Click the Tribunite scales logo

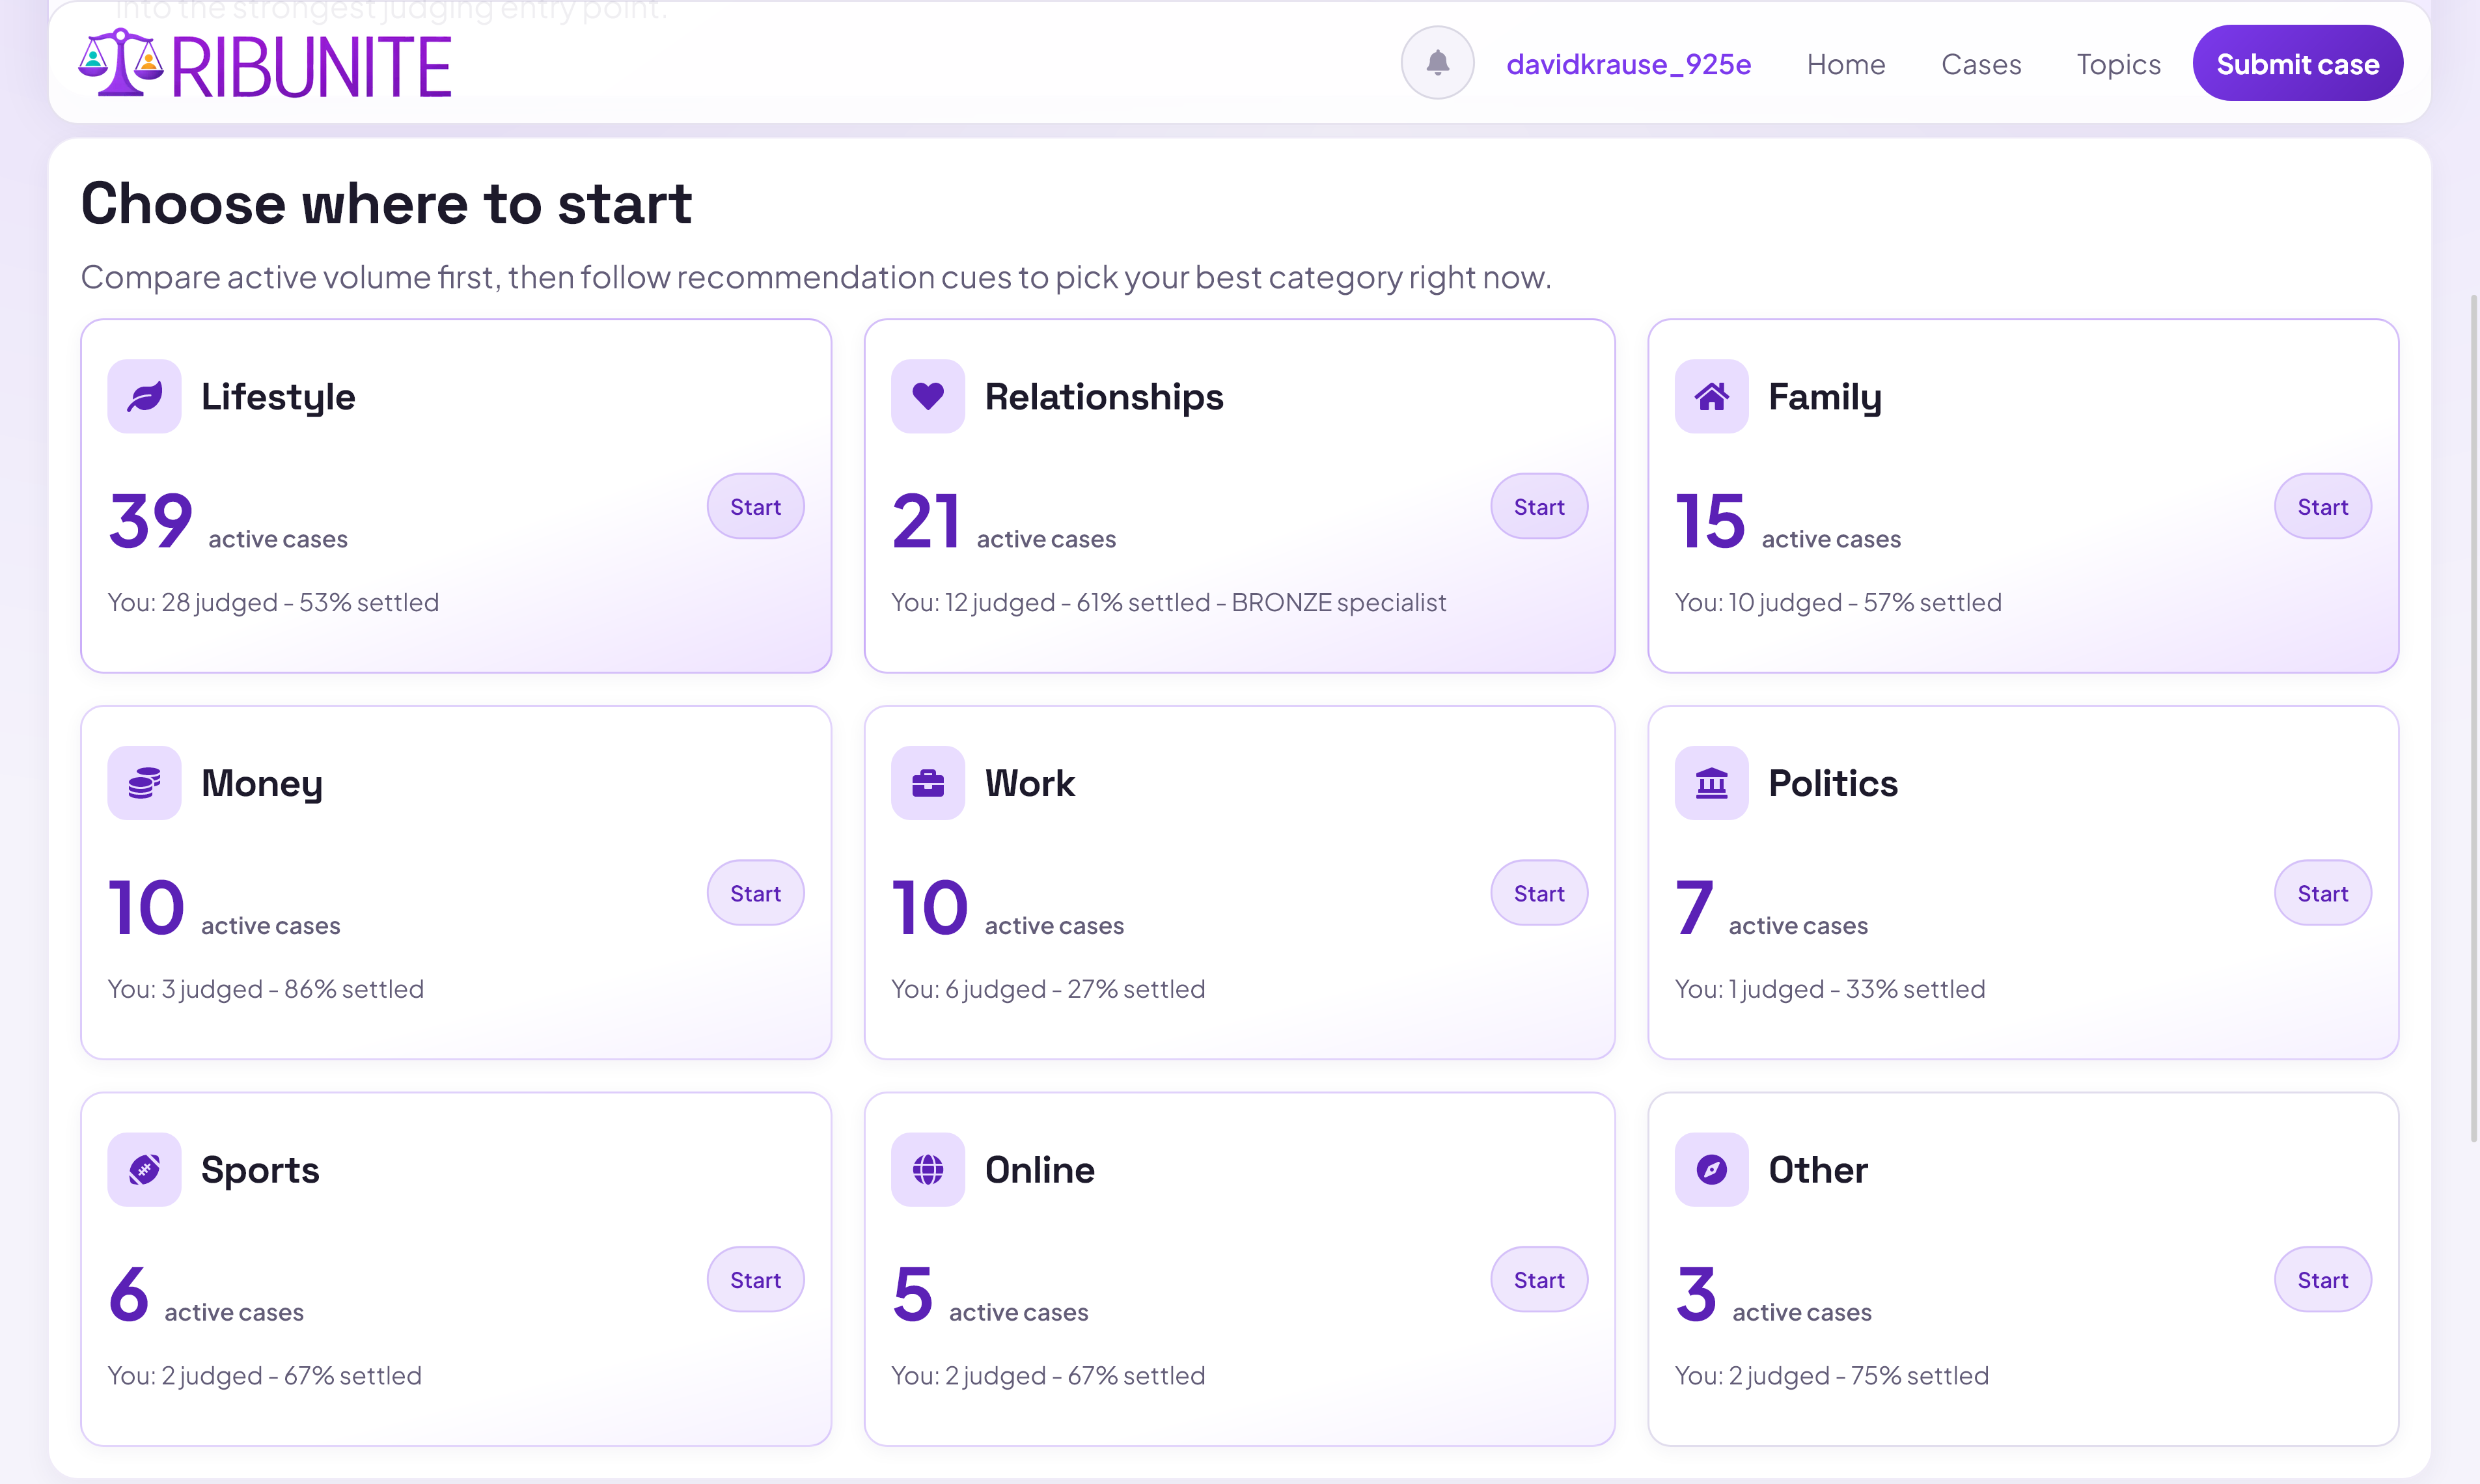(x=120, y=63)
